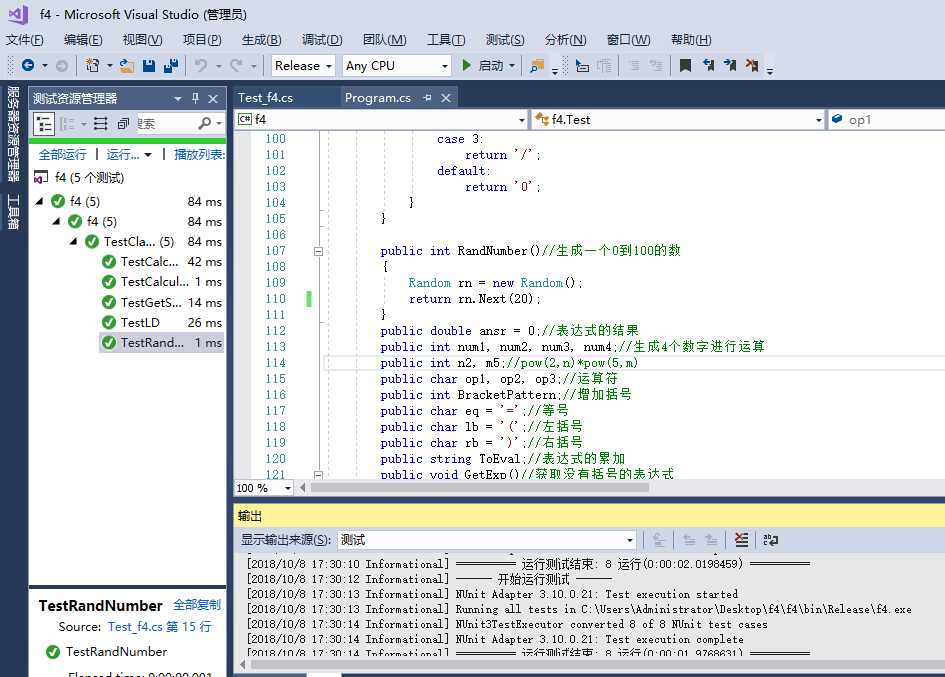
Task: Click the hierarchy view icon in Test Explorer
Action: [x=43, y=124]
